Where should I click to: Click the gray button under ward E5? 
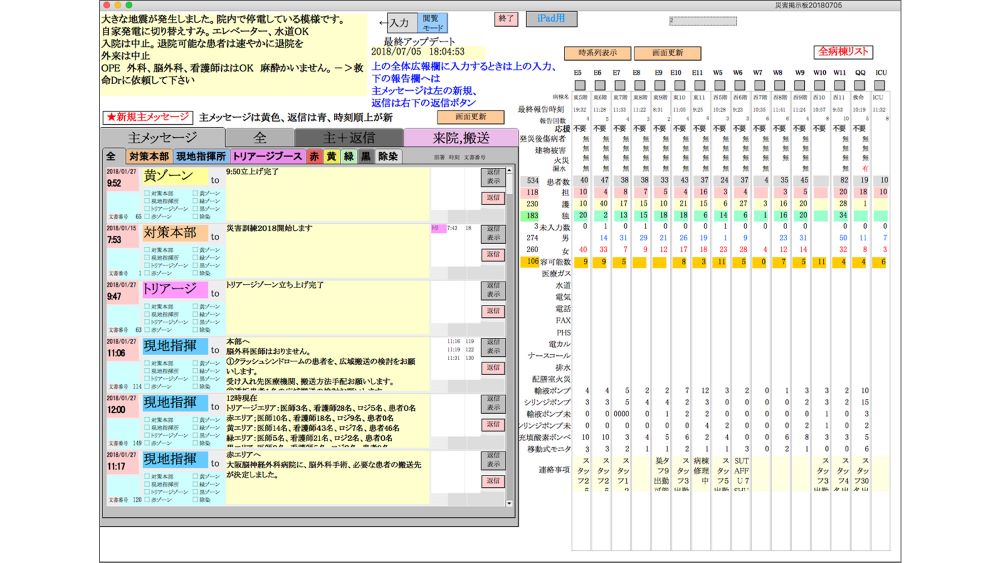[x=580, y=85]
